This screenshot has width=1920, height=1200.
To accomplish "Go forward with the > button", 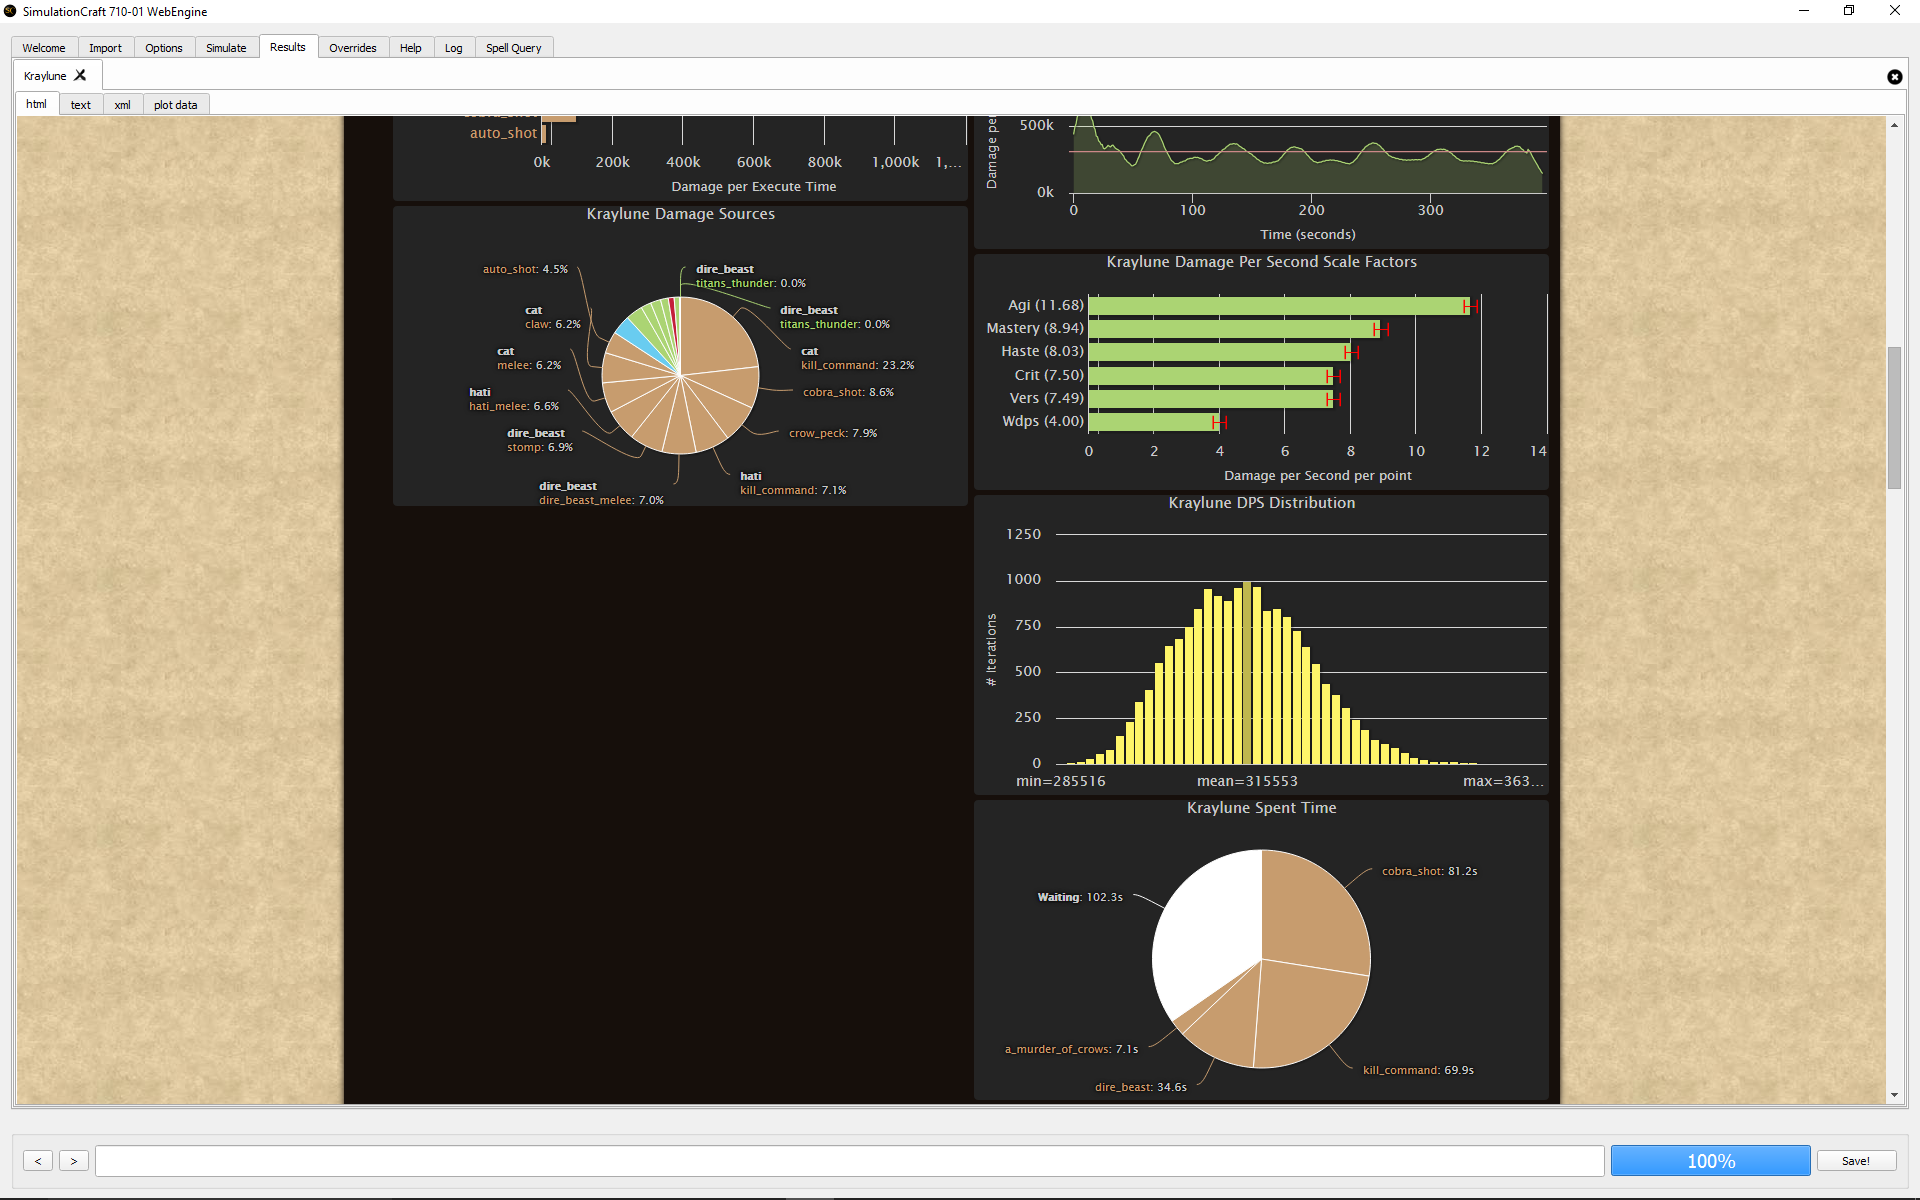I will tap(74, 1161).
